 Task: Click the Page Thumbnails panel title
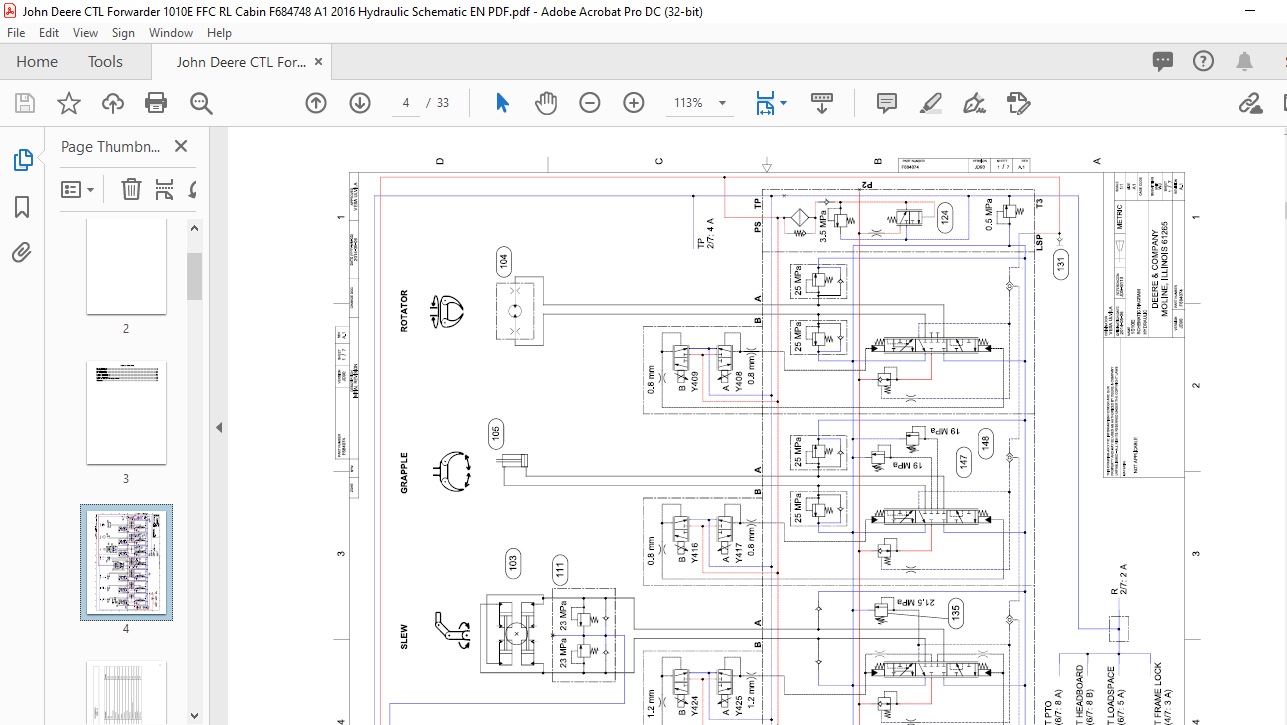click(111, 146)
